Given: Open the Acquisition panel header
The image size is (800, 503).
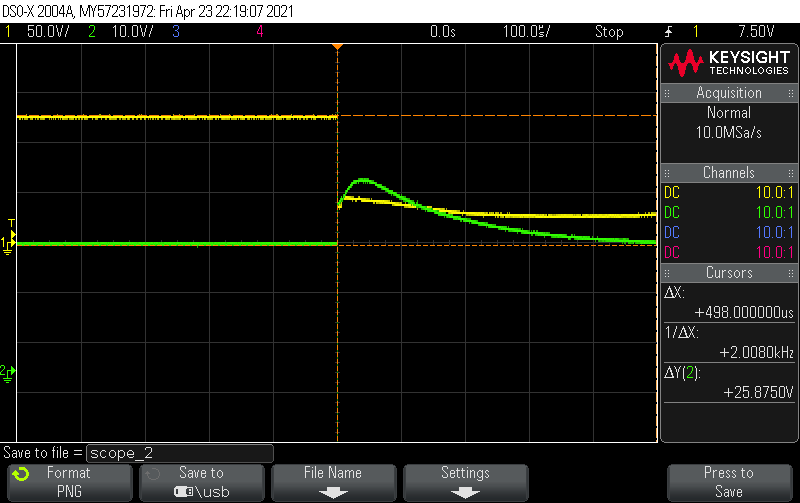Looking at the screenshot, I should pos(729,93).
